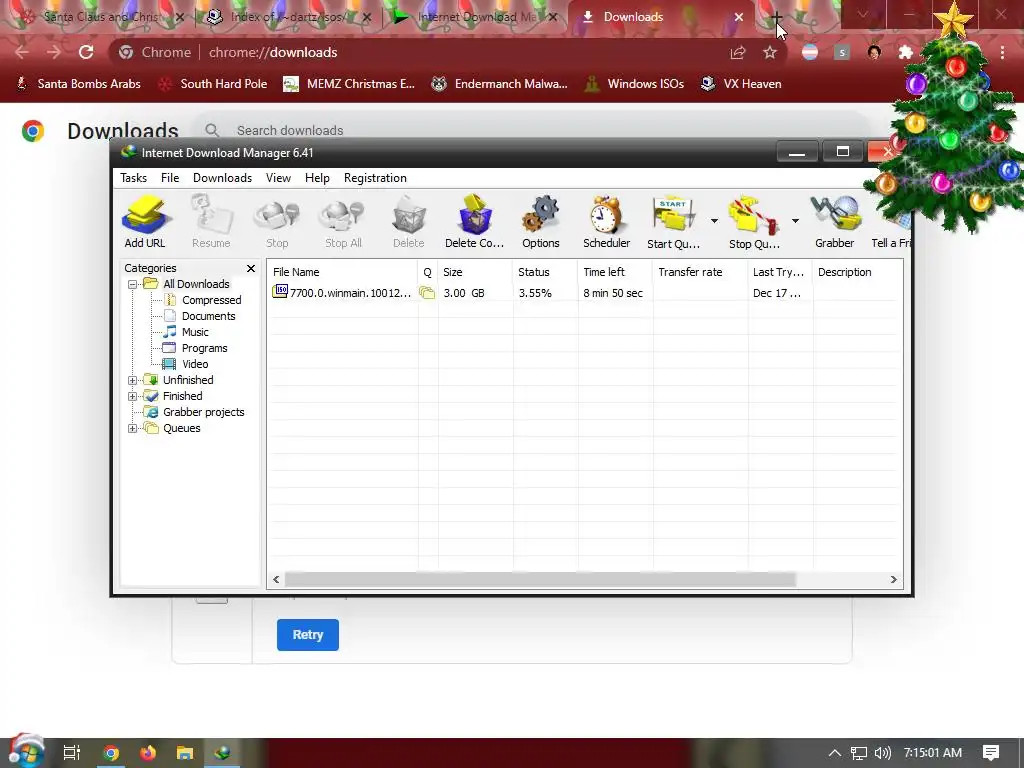Select Grabber projects in tree
1024x768 pixels.
[x=203, y=412]
